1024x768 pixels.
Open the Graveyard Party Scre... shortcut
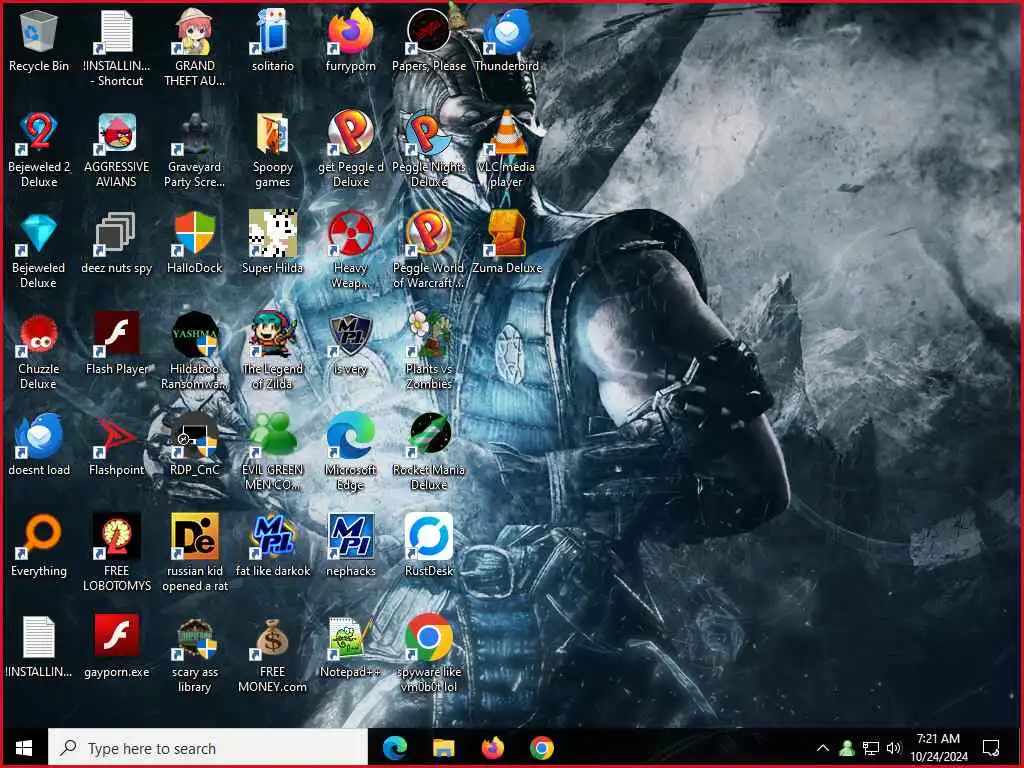(x=195, y=150)
